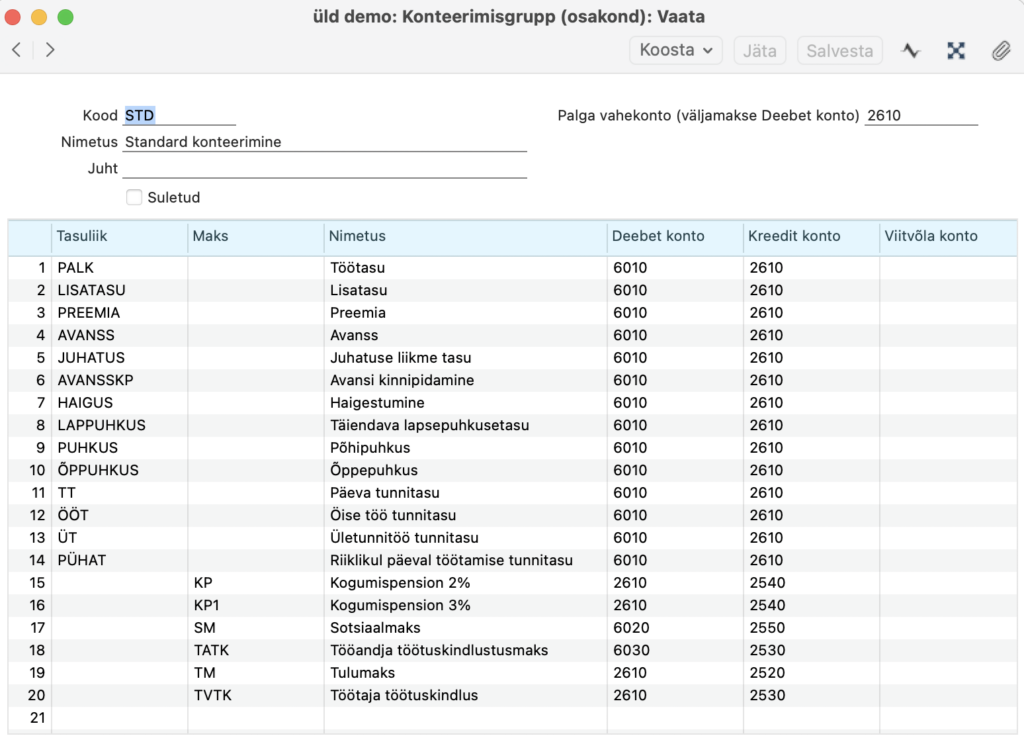The image size is (1024, 736).
Task: Click the workflow overview network icon
Action: coord(956,50)
